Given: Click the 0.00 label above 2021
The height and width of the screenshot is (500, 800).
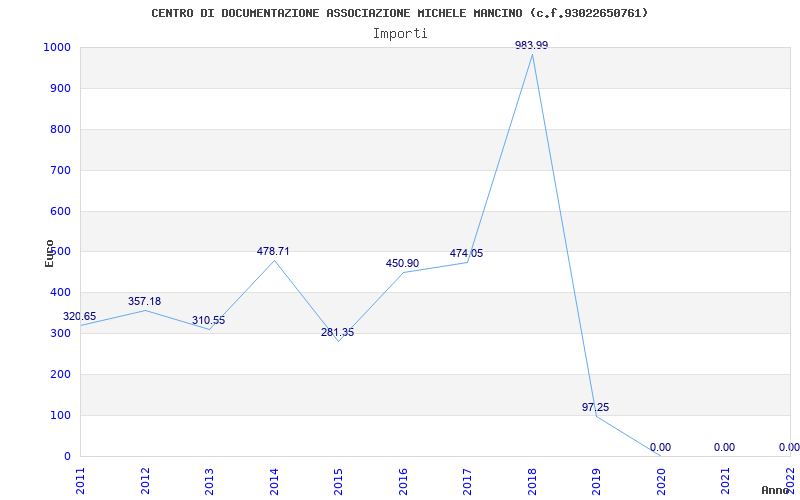Looking at the screenshot, I should pyautogui.click(x=724, y=447).
